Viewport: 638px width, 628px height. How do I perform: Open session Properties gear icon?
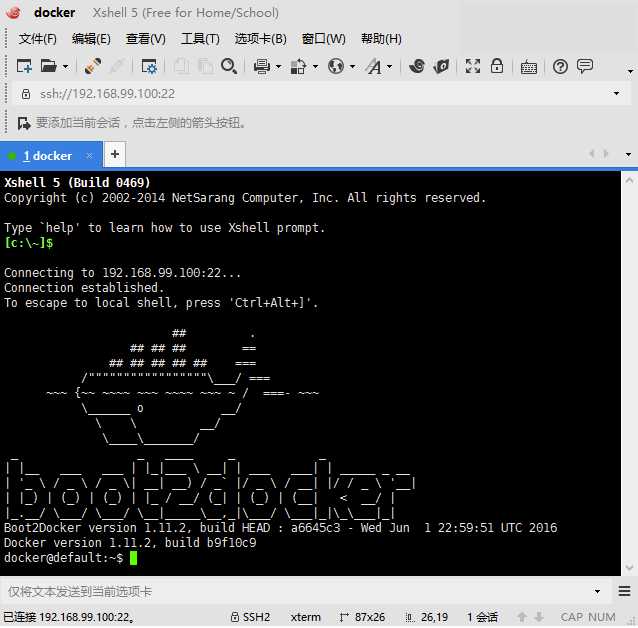(149, 66)
